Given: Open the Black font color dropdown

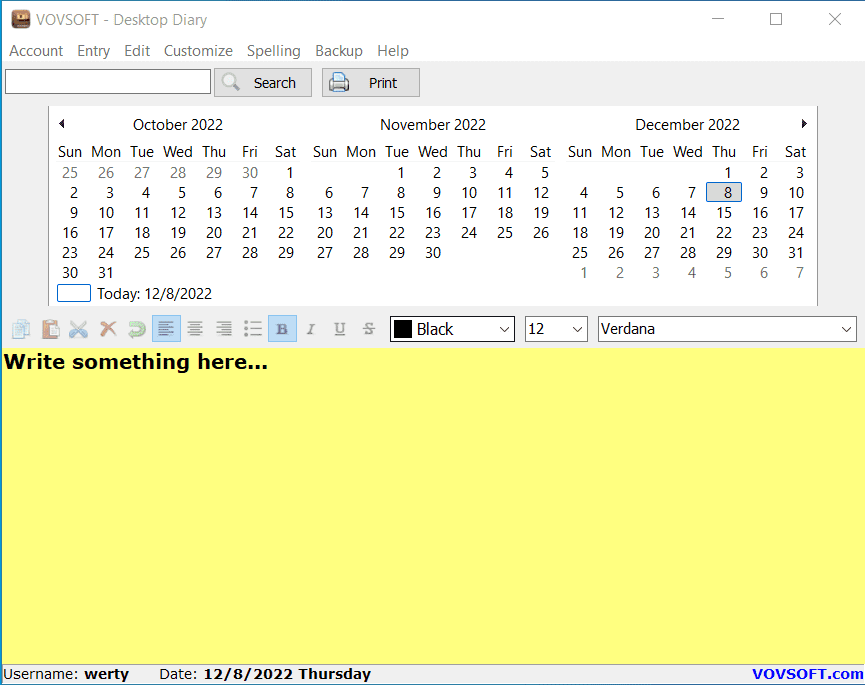Looking at the screenshot, I should tap(452, 329).
